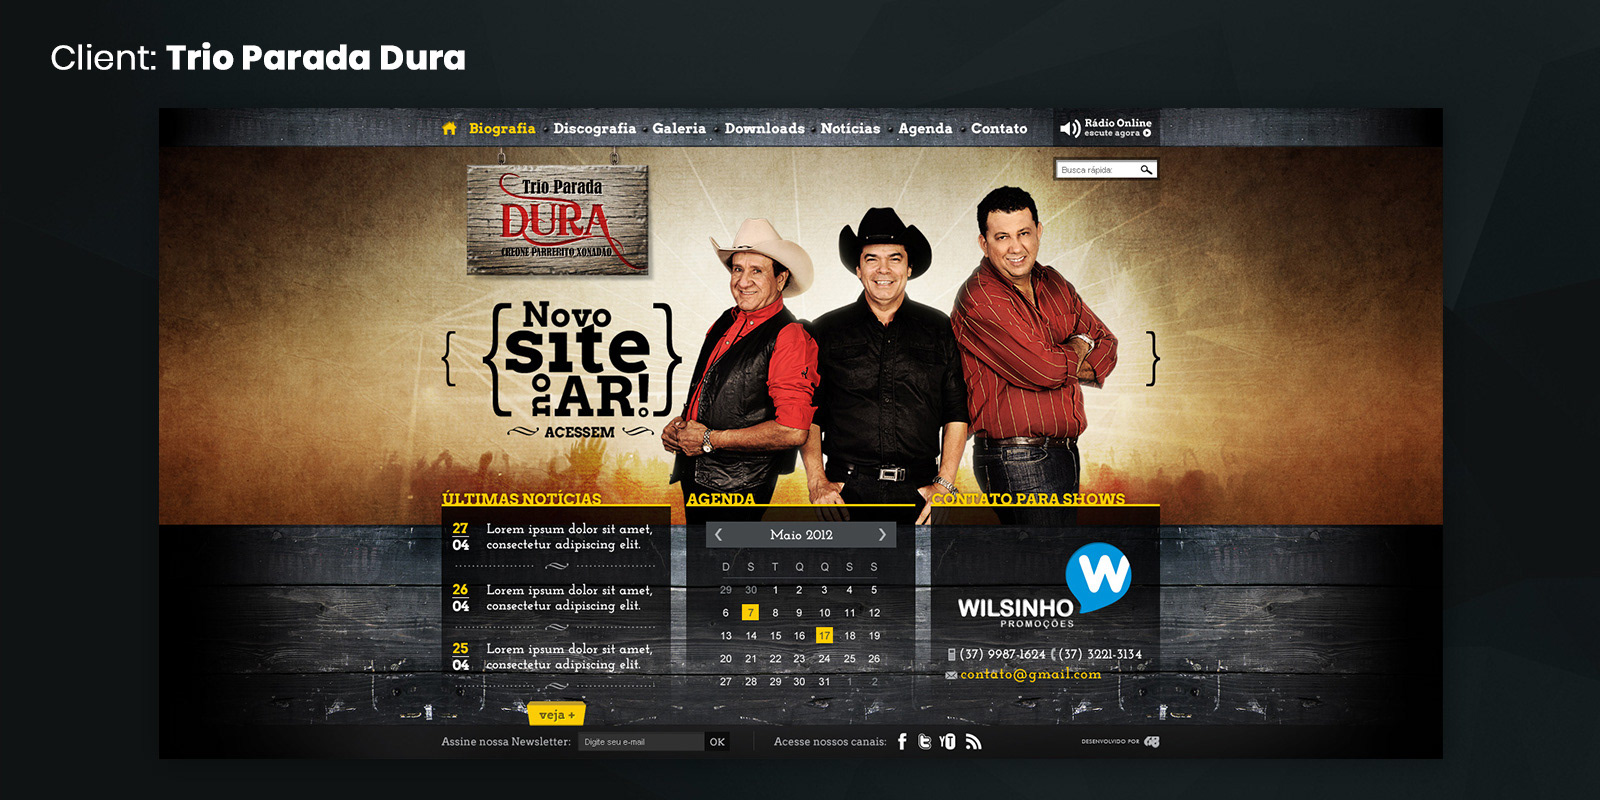The width and height of the screenshot is (1600, 800).
Task: Open the Twitter channel icon
Action: 924,741
